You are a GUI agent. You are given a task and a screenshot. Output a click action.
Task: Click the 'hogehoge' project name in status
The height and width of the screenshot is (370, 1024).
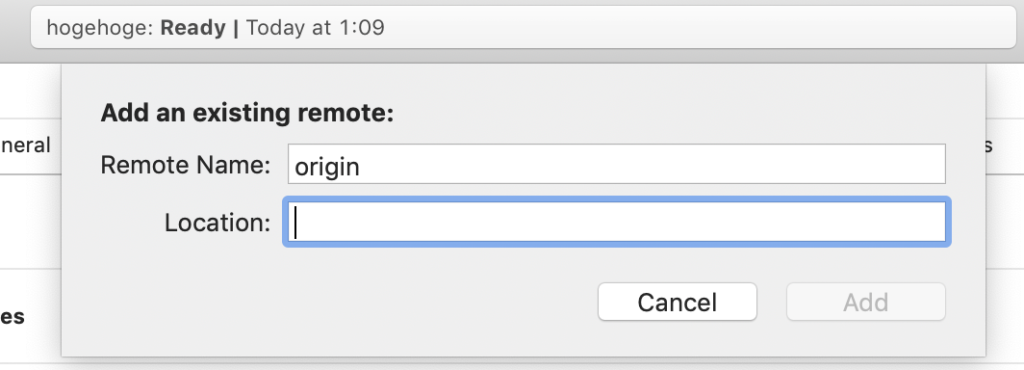(x=101, y=27)
